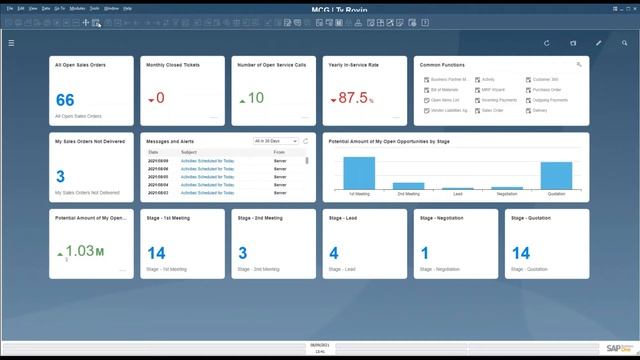
Task: Open the Help menu
Action: (127, 8)
